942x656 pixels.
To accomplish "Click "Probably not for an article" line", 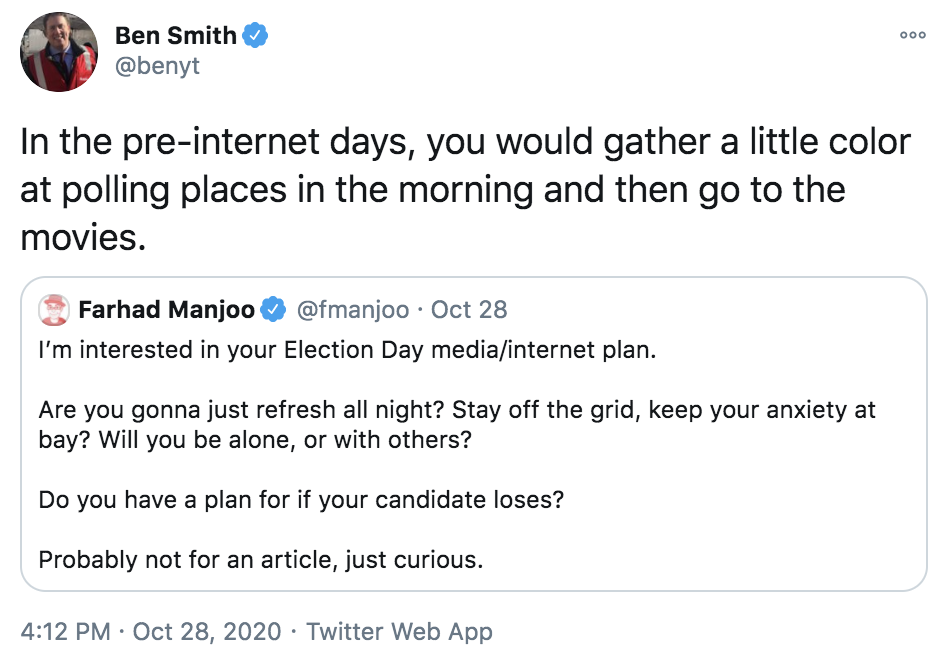I will [261, 558].
